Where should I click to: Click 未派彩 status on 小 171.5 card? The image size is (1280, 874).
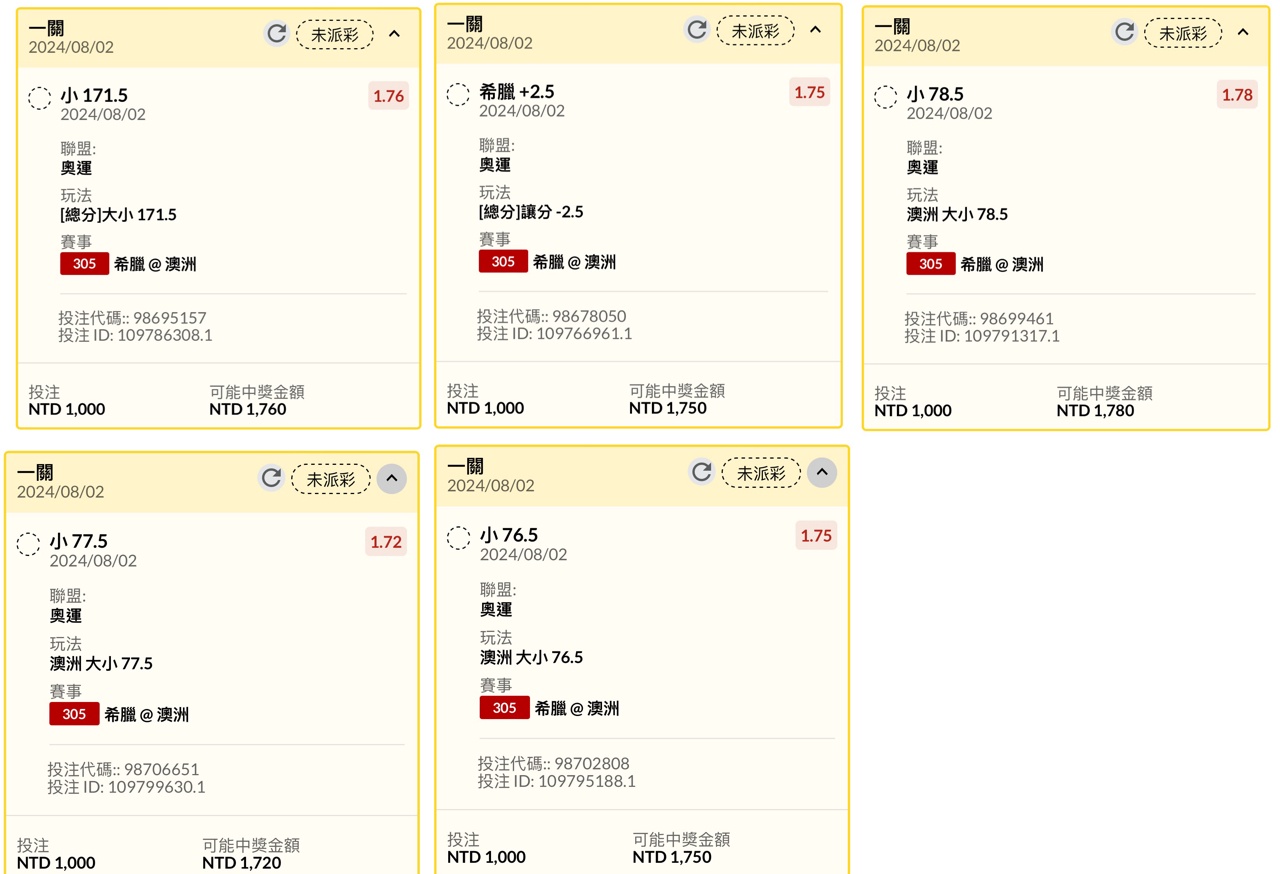pos(335,35)
